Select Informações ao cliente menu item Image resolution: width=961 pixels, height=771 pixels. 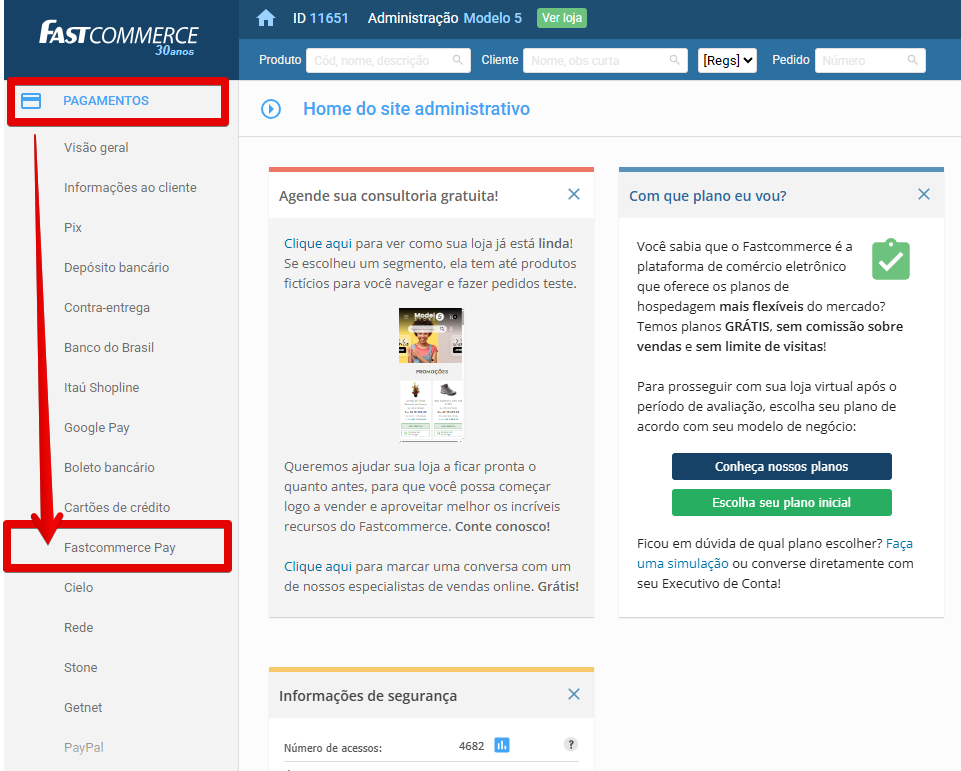point(131,188)
